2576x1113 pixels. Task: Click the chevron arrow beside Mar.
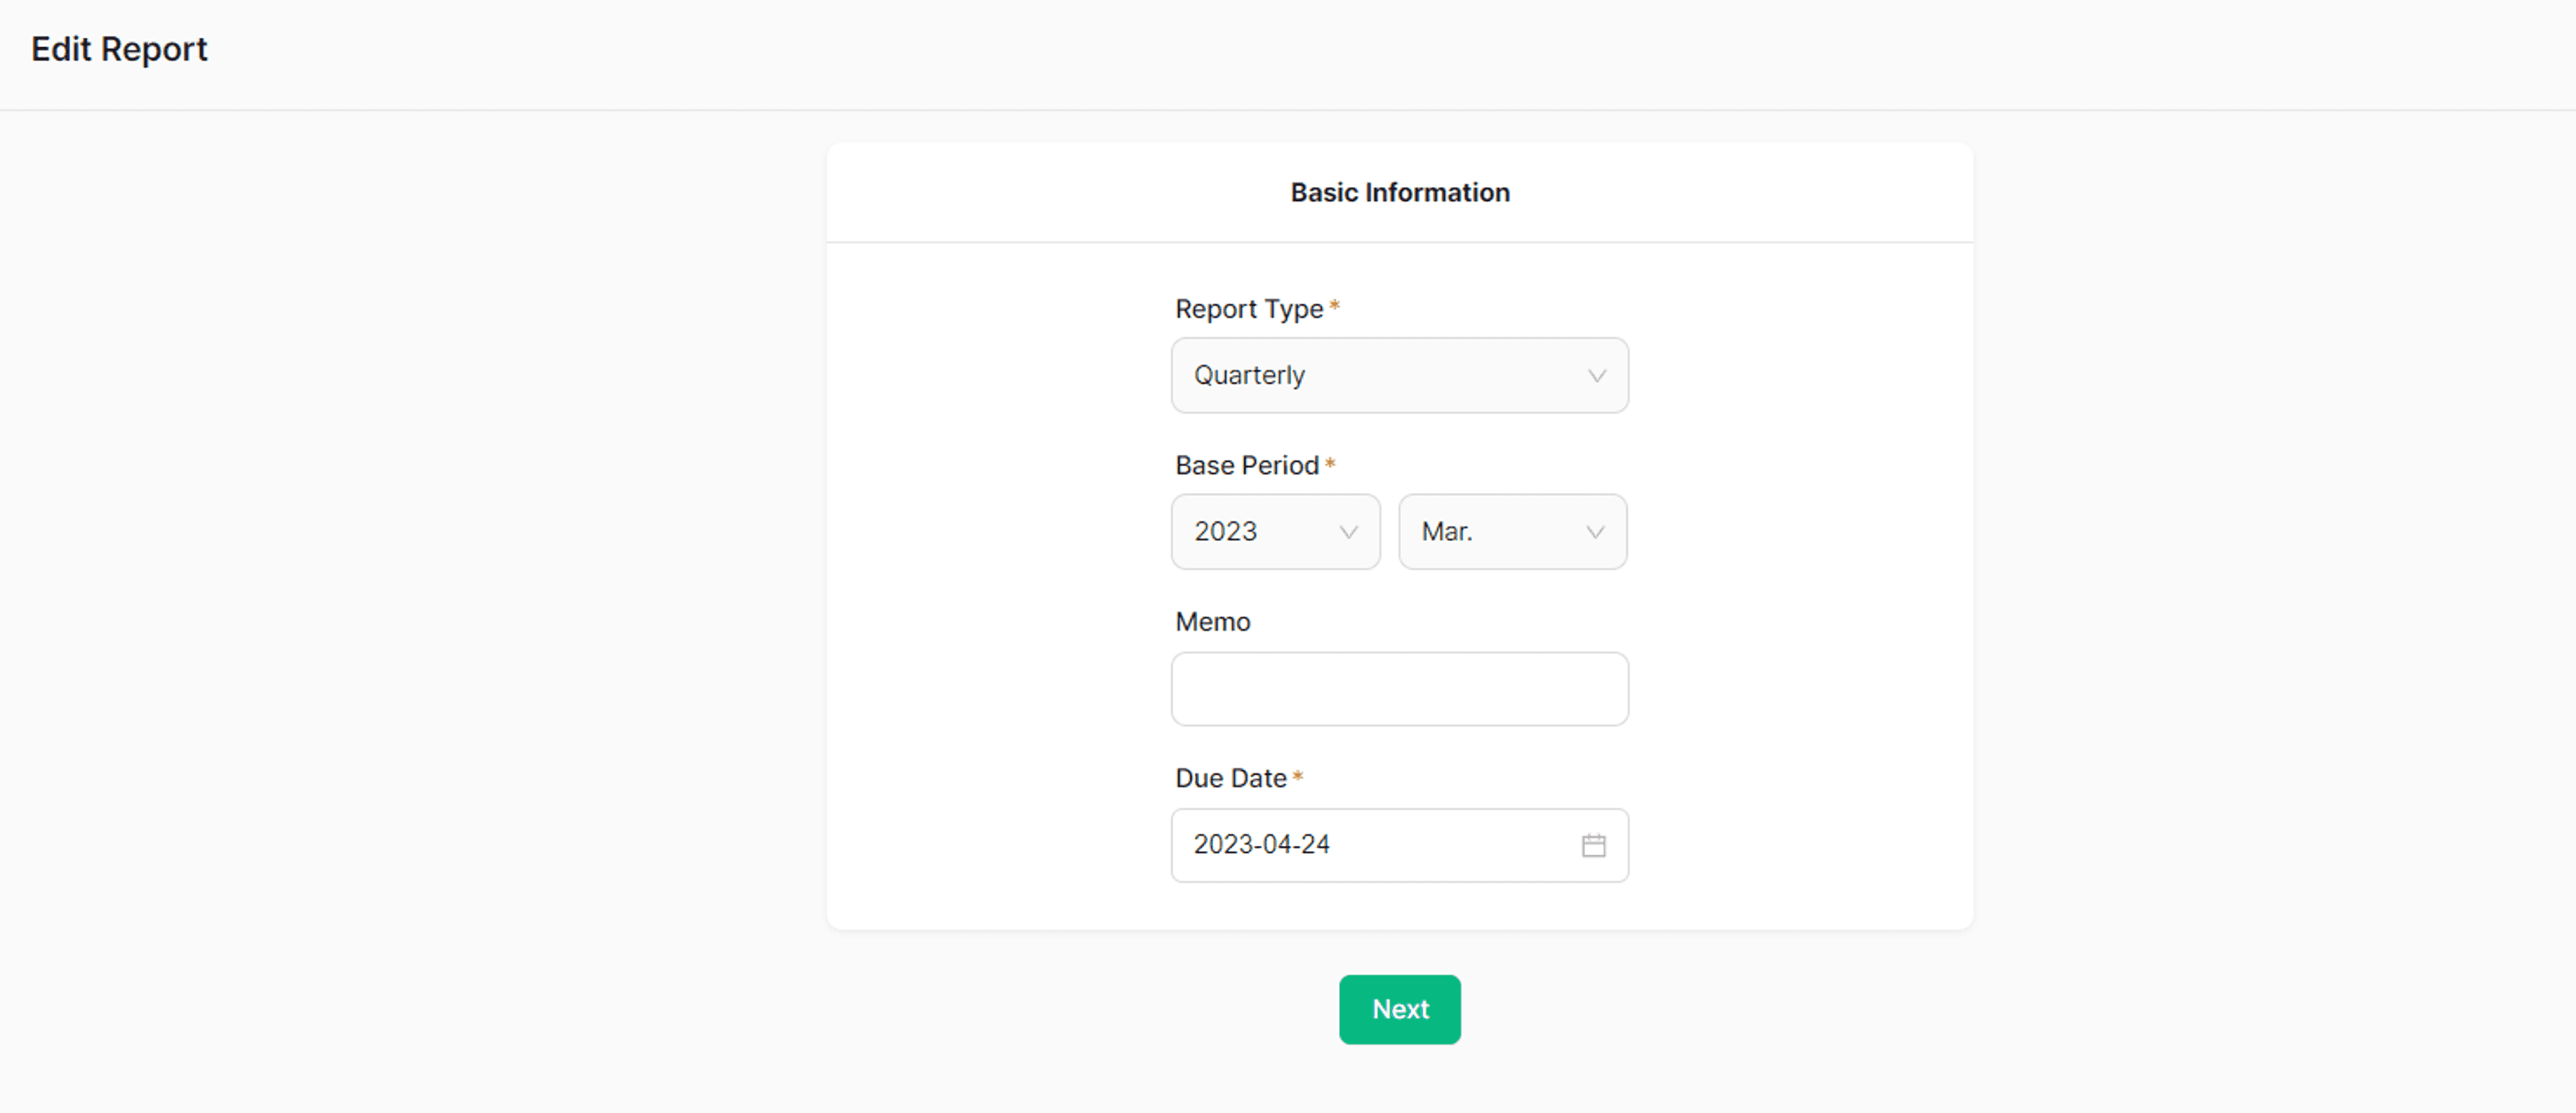tap(1595, 532)
